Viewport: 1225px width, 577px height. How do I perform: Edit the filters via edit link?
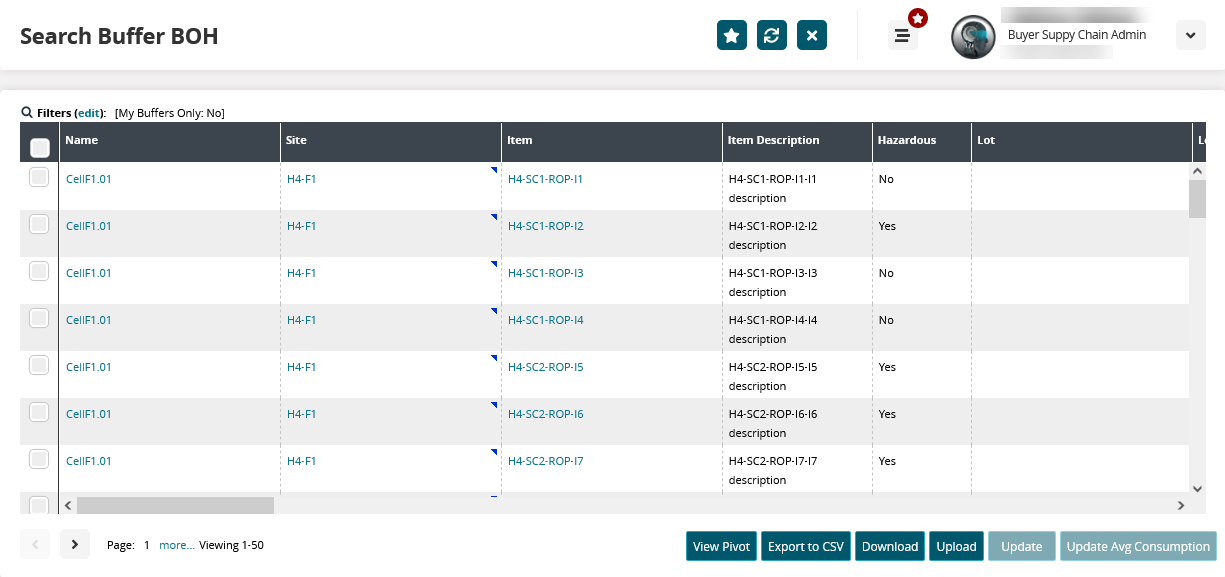(x=89, y=113)
